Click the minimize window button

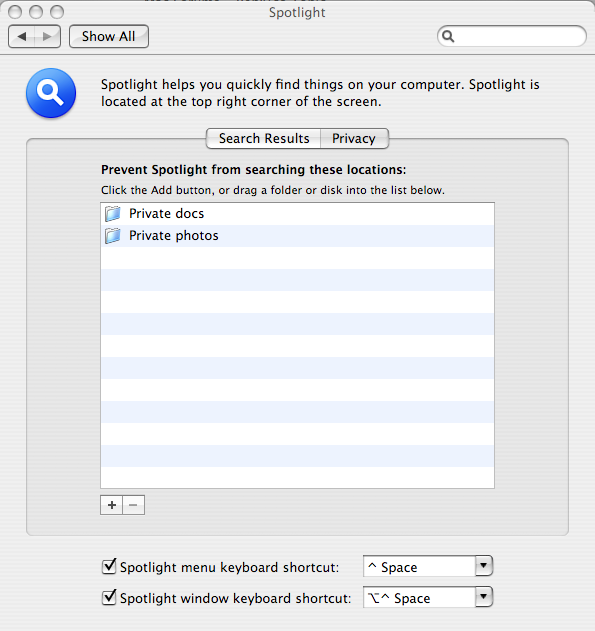[36, 12]
